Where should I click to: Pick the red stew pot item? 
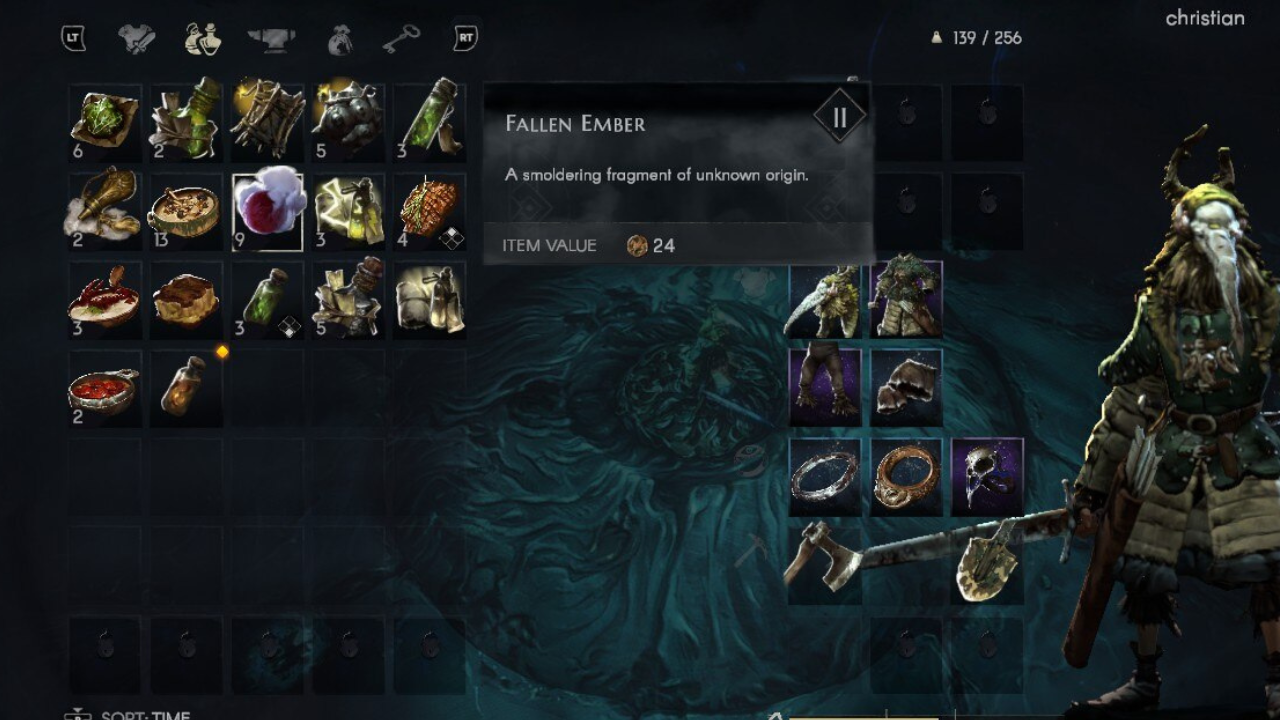pyautogui.click(x=105, y=388)
